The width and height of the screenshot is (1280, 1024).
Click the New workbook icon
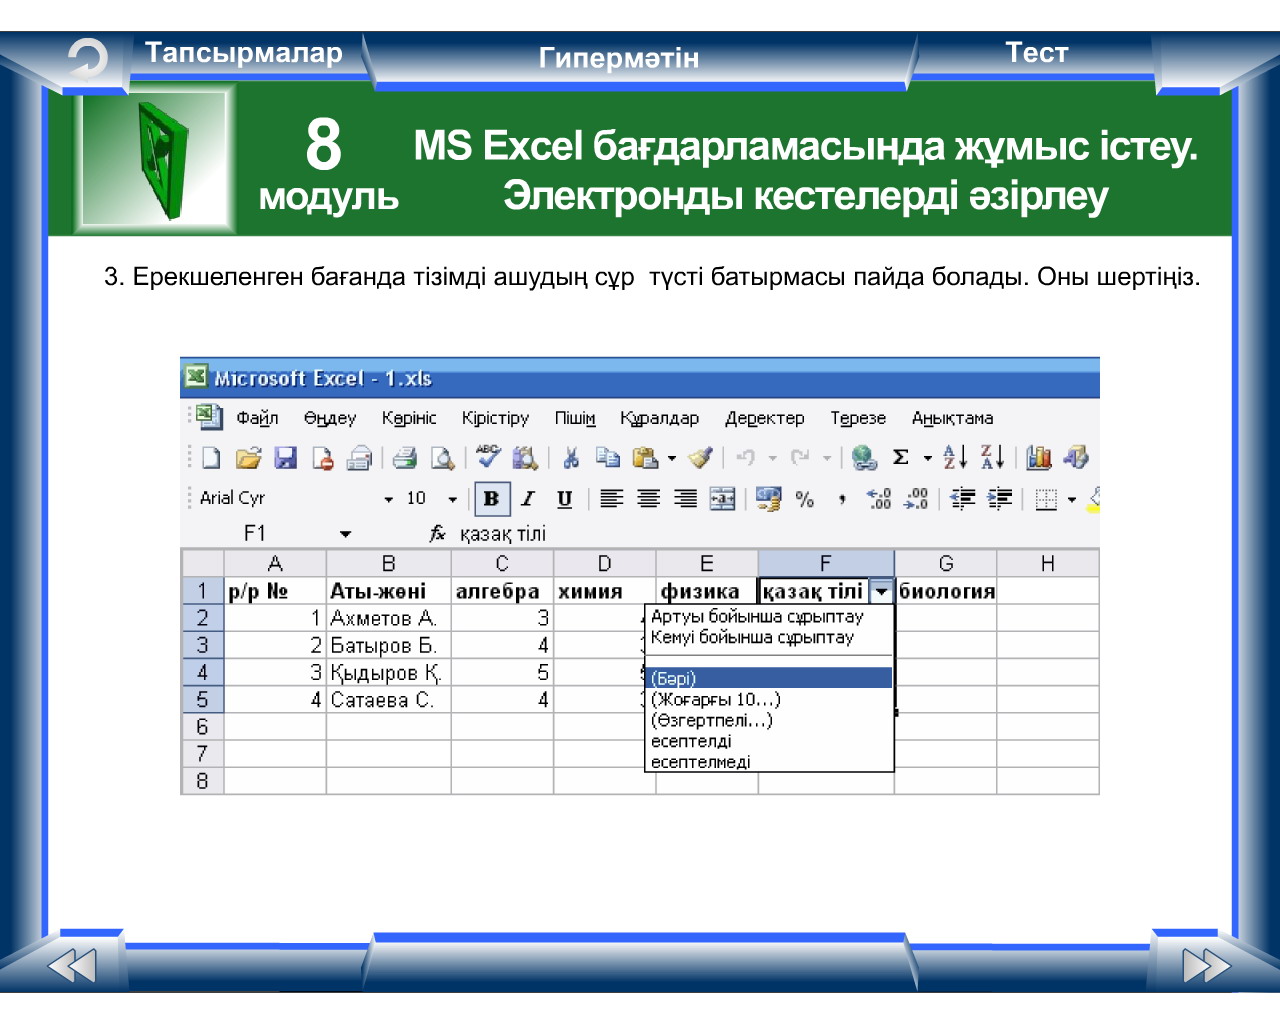click(x=211, y=458)
